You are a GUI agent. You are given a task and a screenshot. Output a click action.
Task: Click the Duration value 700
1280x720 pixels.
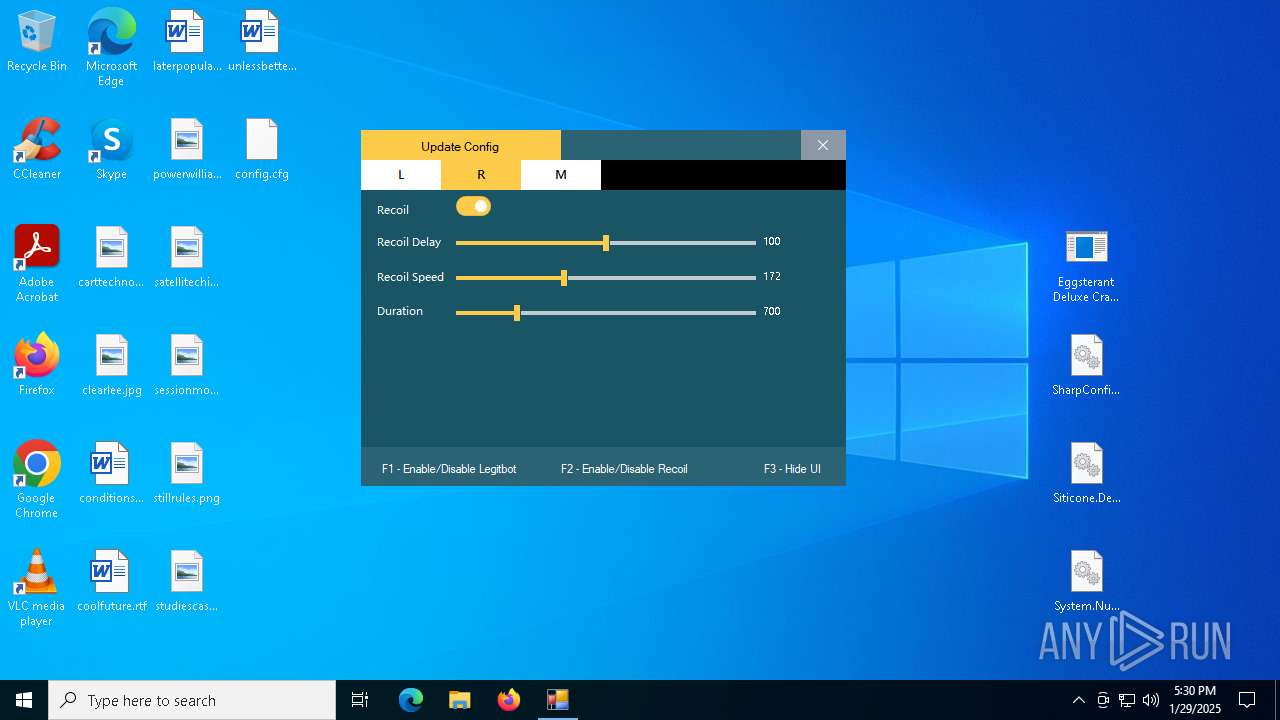772,312
